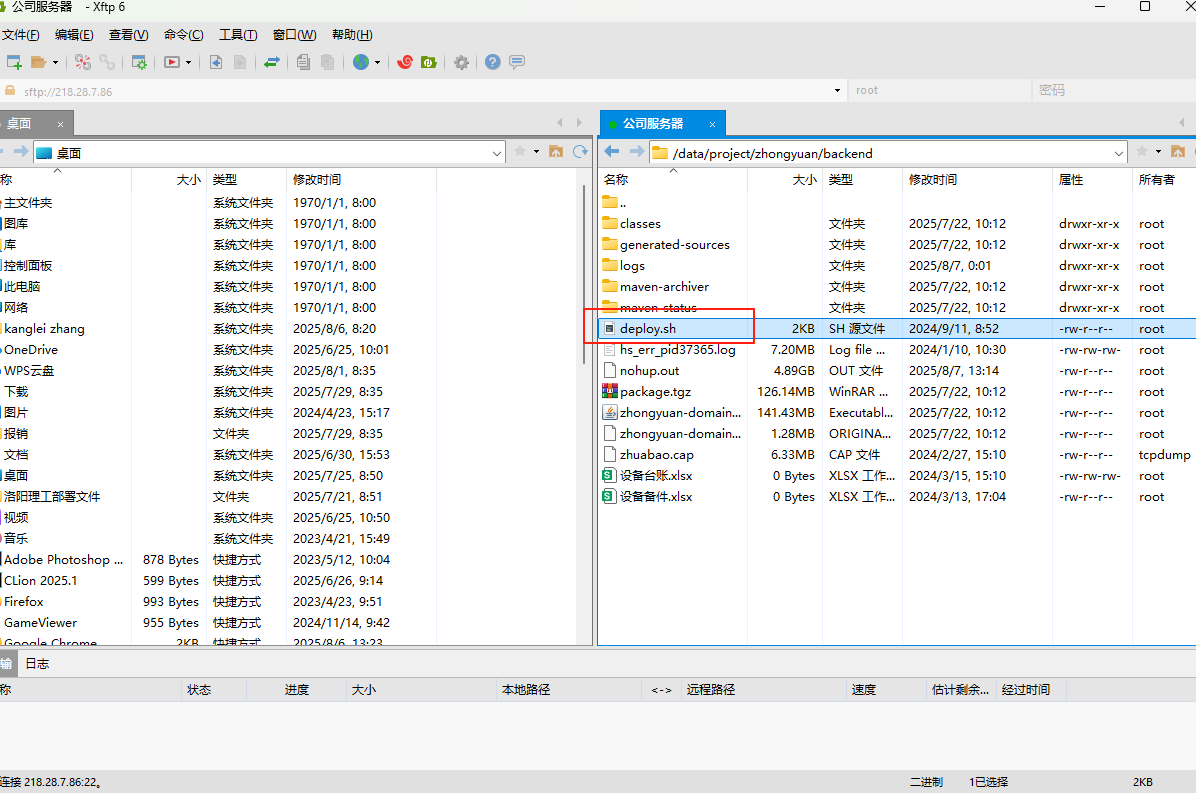Click the Copy icon in toolbar
1196x793 pixels.
click(x=304, y=63)
